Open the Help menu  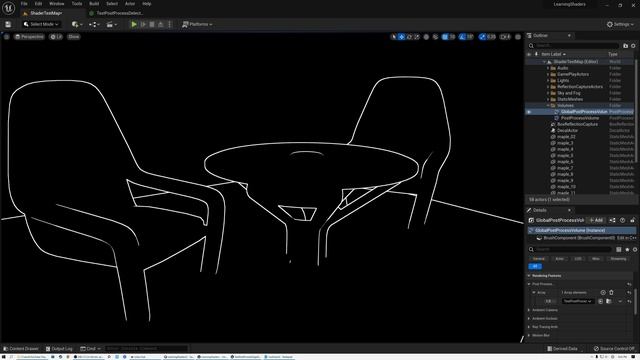click(x=147, y=4)
